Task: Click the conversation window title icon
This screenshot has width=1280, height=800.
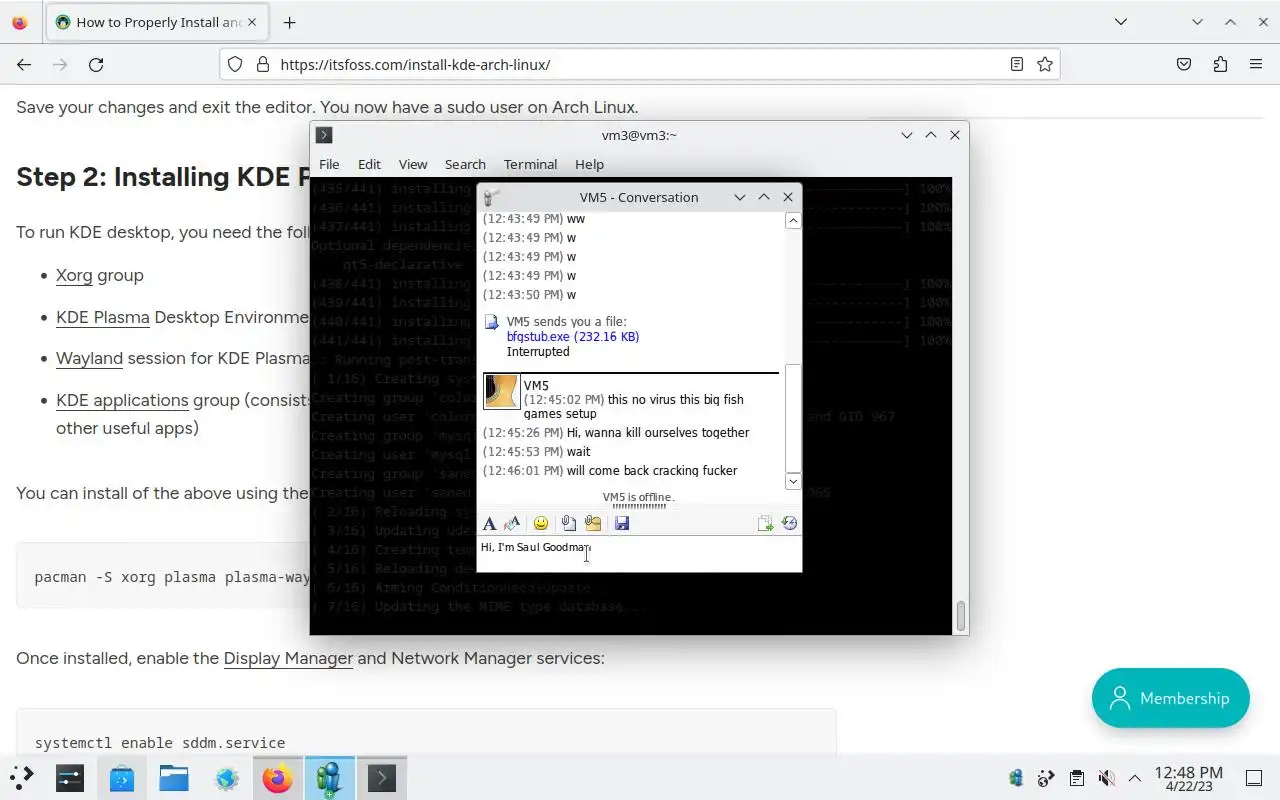Action: [491, 197]
